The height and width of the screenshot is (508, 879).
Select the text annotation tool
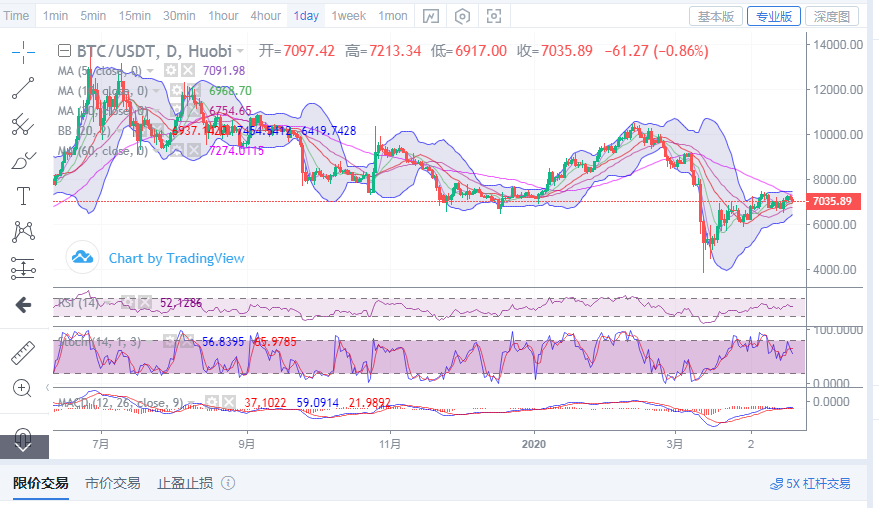[x=23, y=196]
